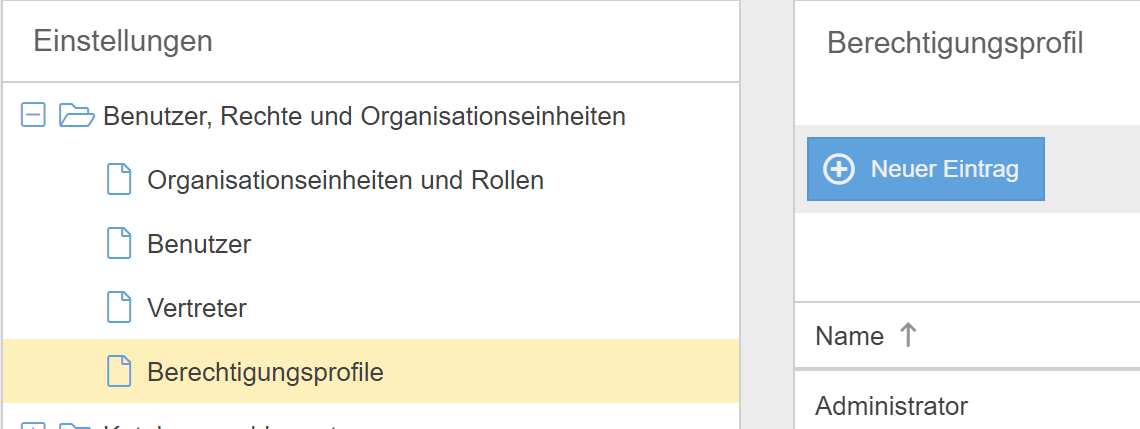The height and width of the screenshot is (429, 1140).
Task: Click the document icon for Organisationseinheiten und Rollen
Action: point(119,180)
